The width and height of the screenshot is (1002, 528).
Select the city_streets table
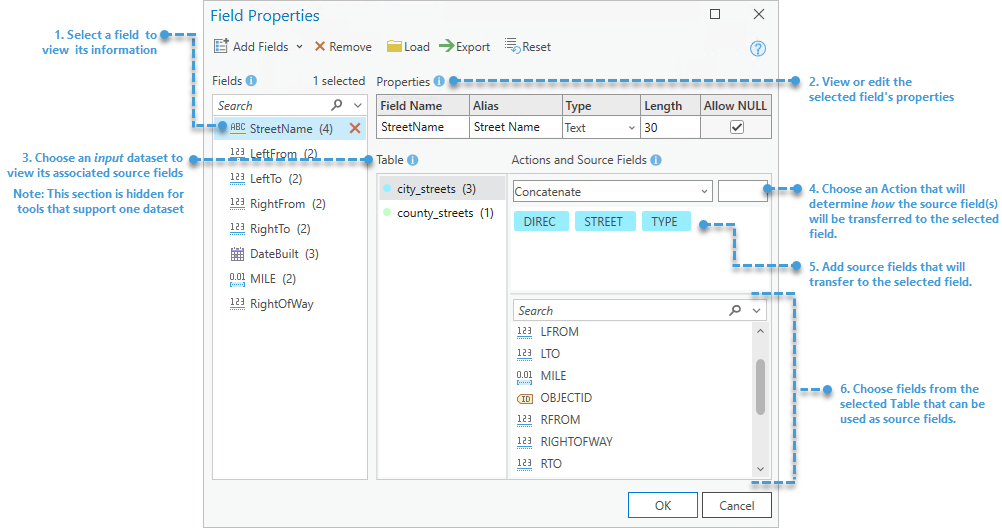(x=428, y=188)
